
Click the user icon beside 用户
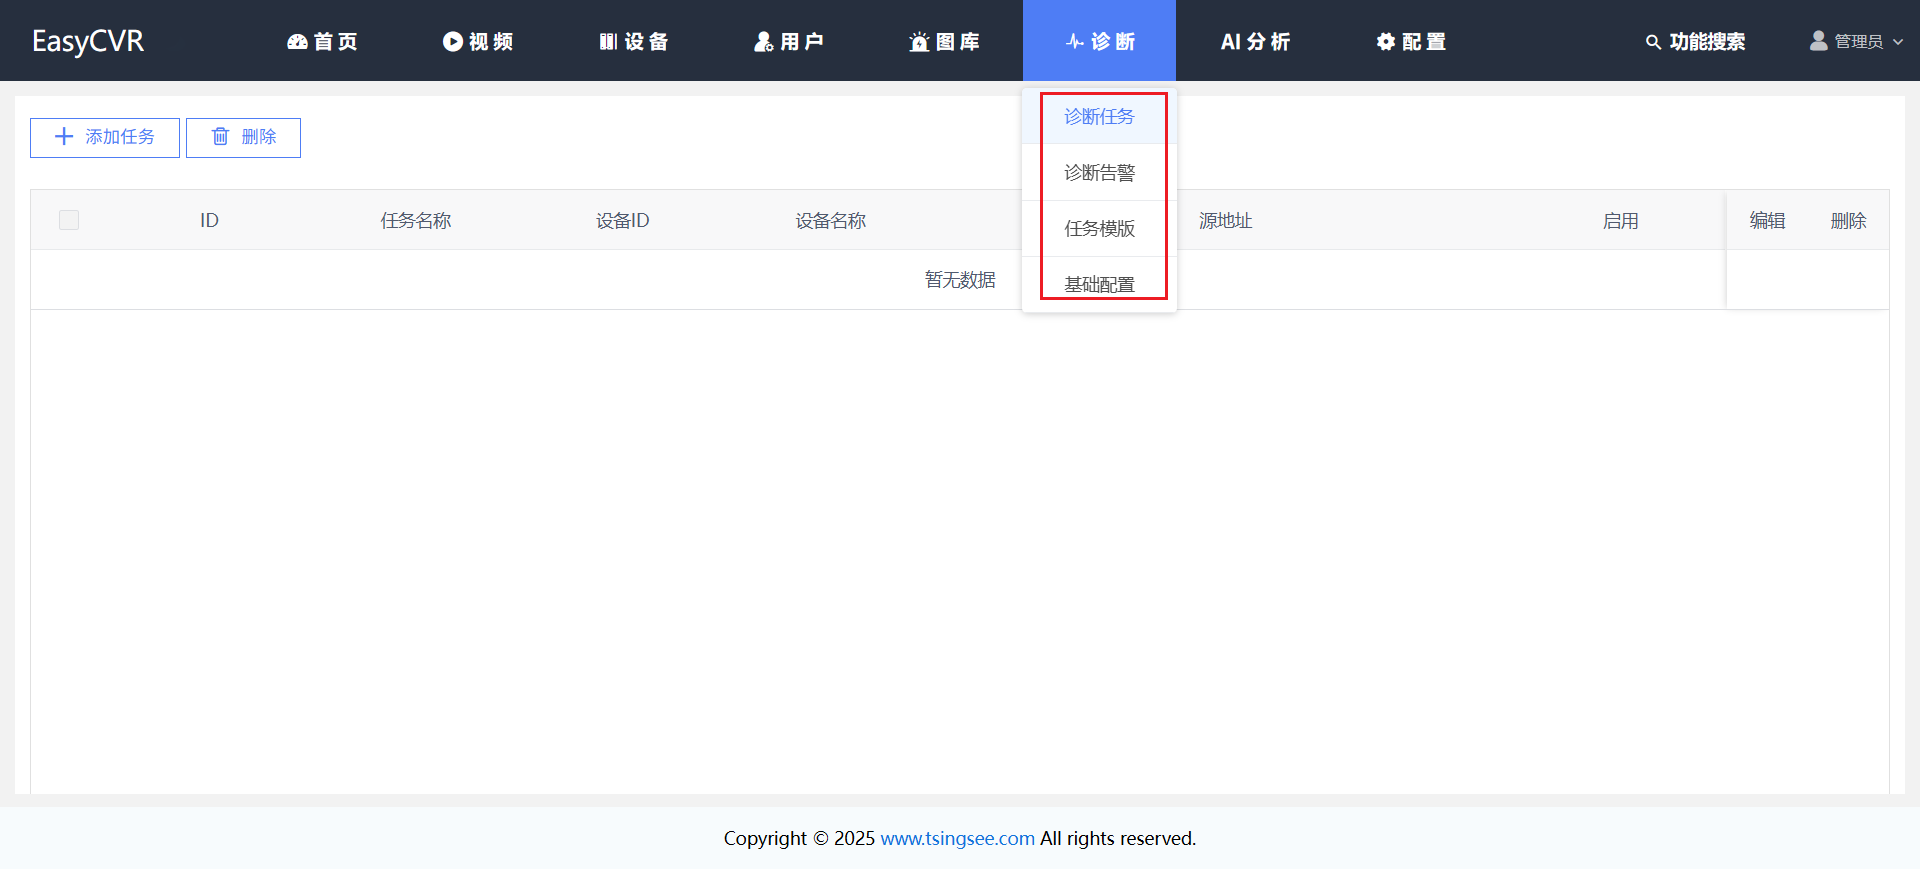tap(764, 42)
